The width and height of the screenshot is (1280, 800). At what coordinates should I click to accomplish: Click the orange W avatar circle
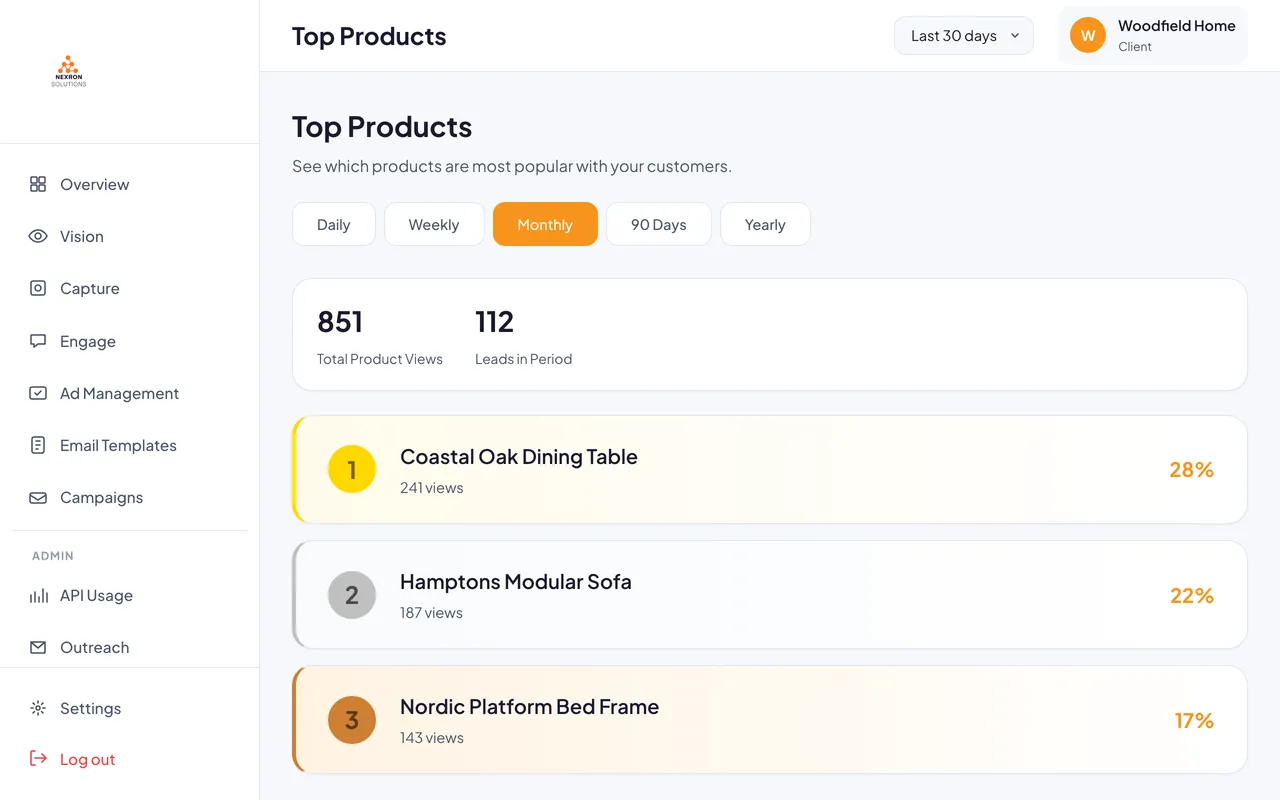[1088, 36]
